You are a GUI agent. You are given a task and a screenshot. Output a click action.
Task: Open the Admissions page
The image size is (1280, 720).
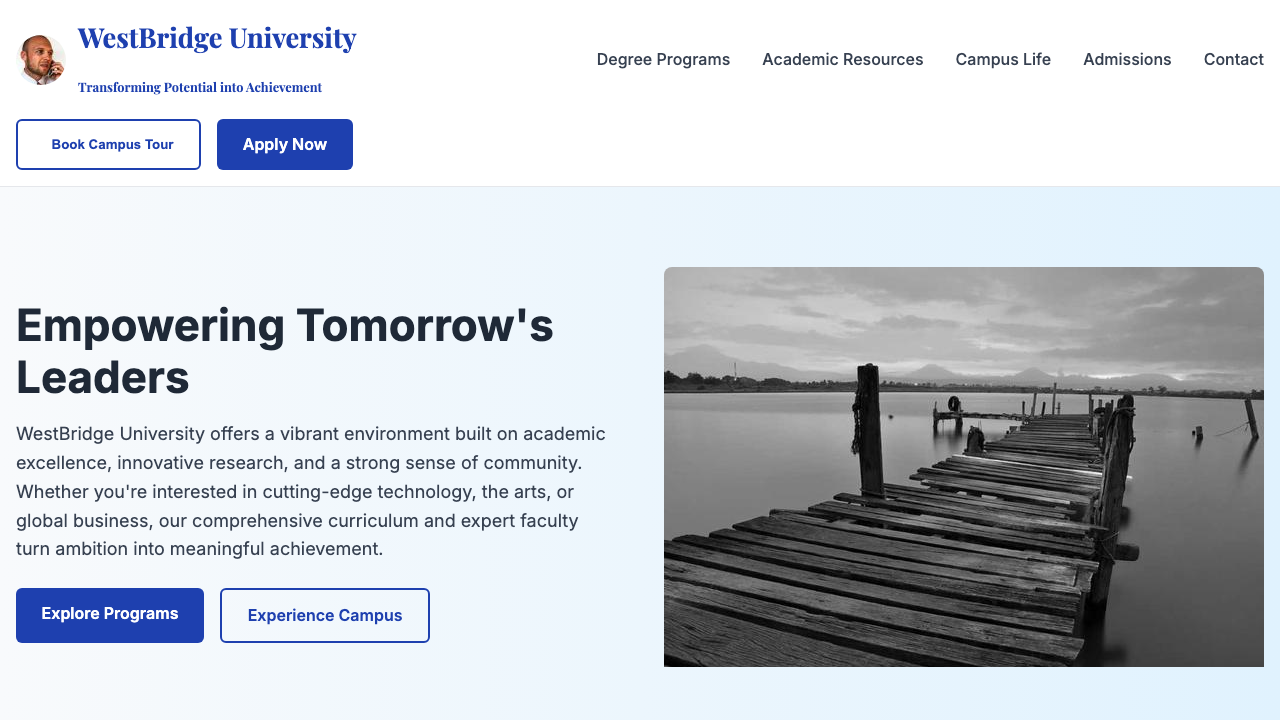(1127, 59)
